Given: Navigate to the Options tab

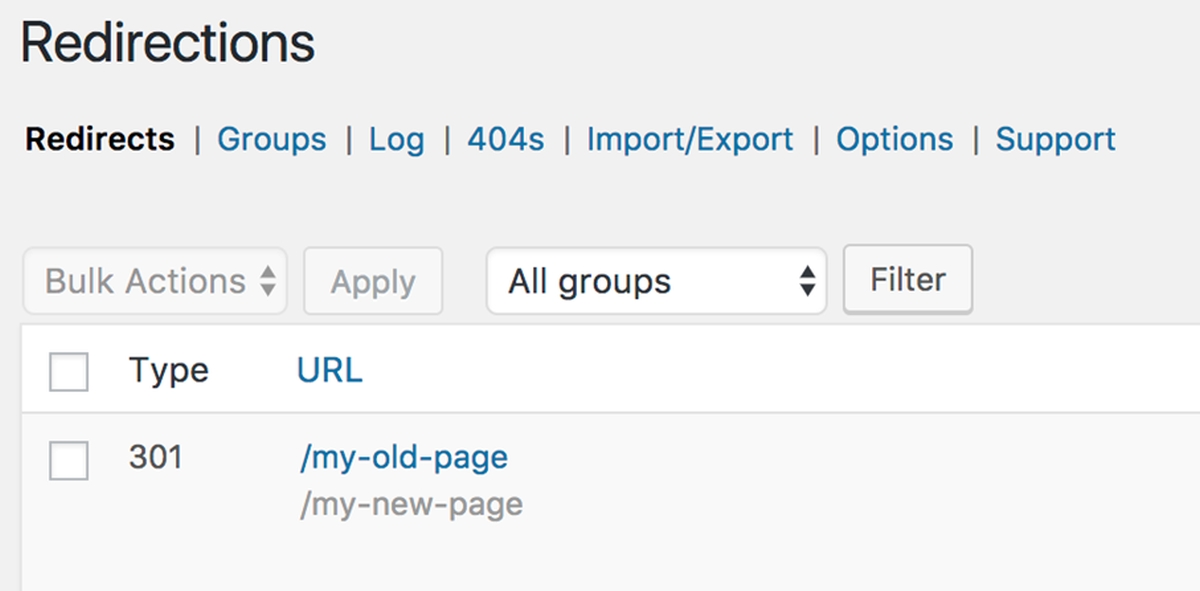Looking at the screenshot, I should [894, 139].
